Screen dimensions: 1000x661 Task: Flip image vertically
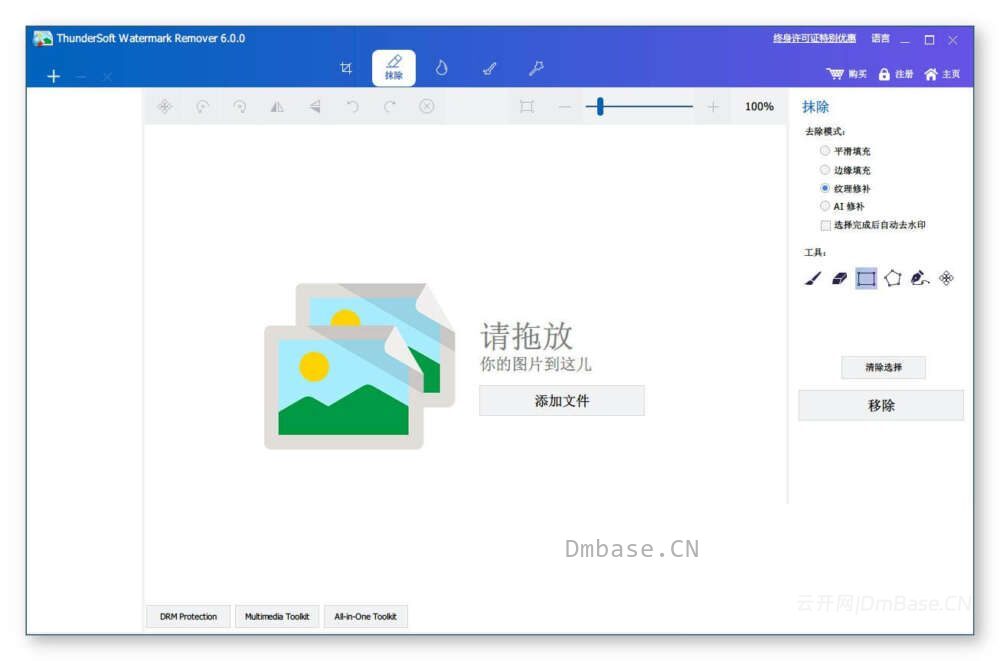pyautogui.click(x=314, y=107)
